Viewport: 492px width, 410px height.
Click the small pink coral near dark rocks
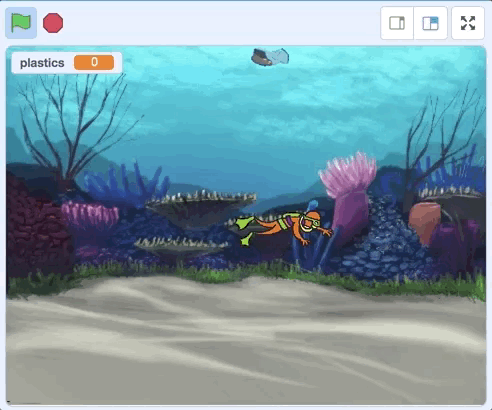point(89,214)
